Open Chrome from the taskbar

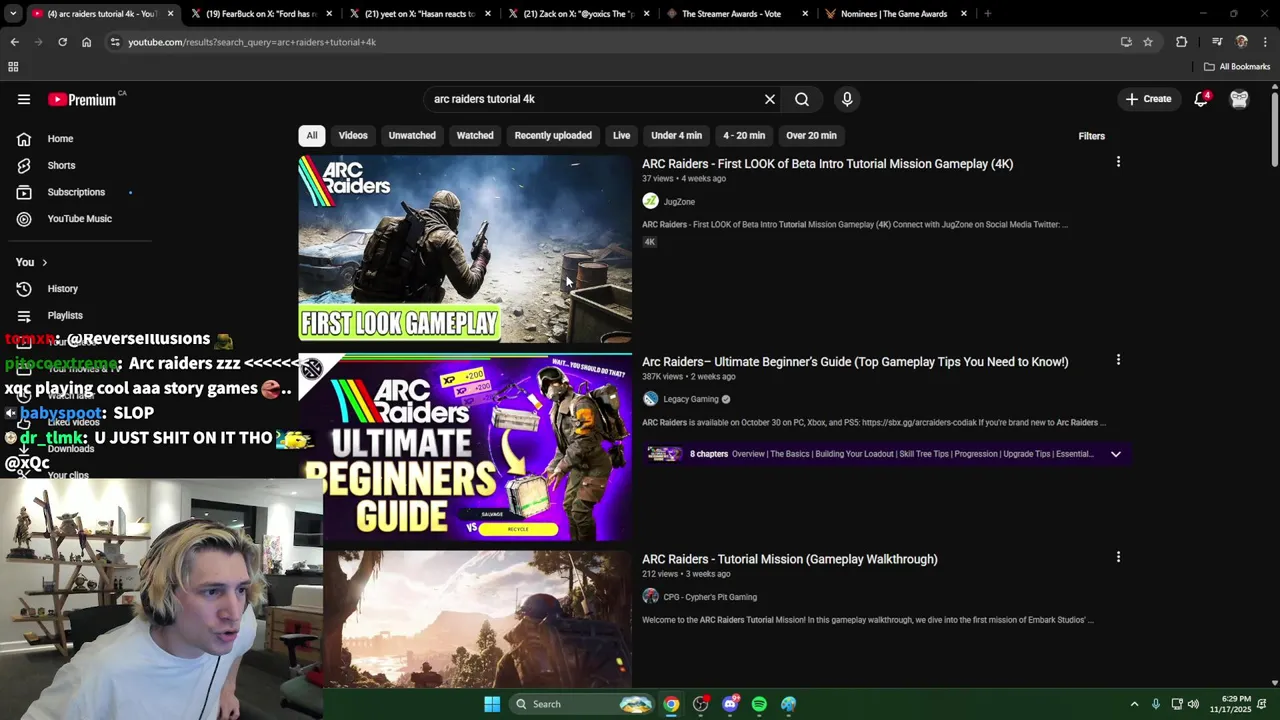tap(671, 704)
